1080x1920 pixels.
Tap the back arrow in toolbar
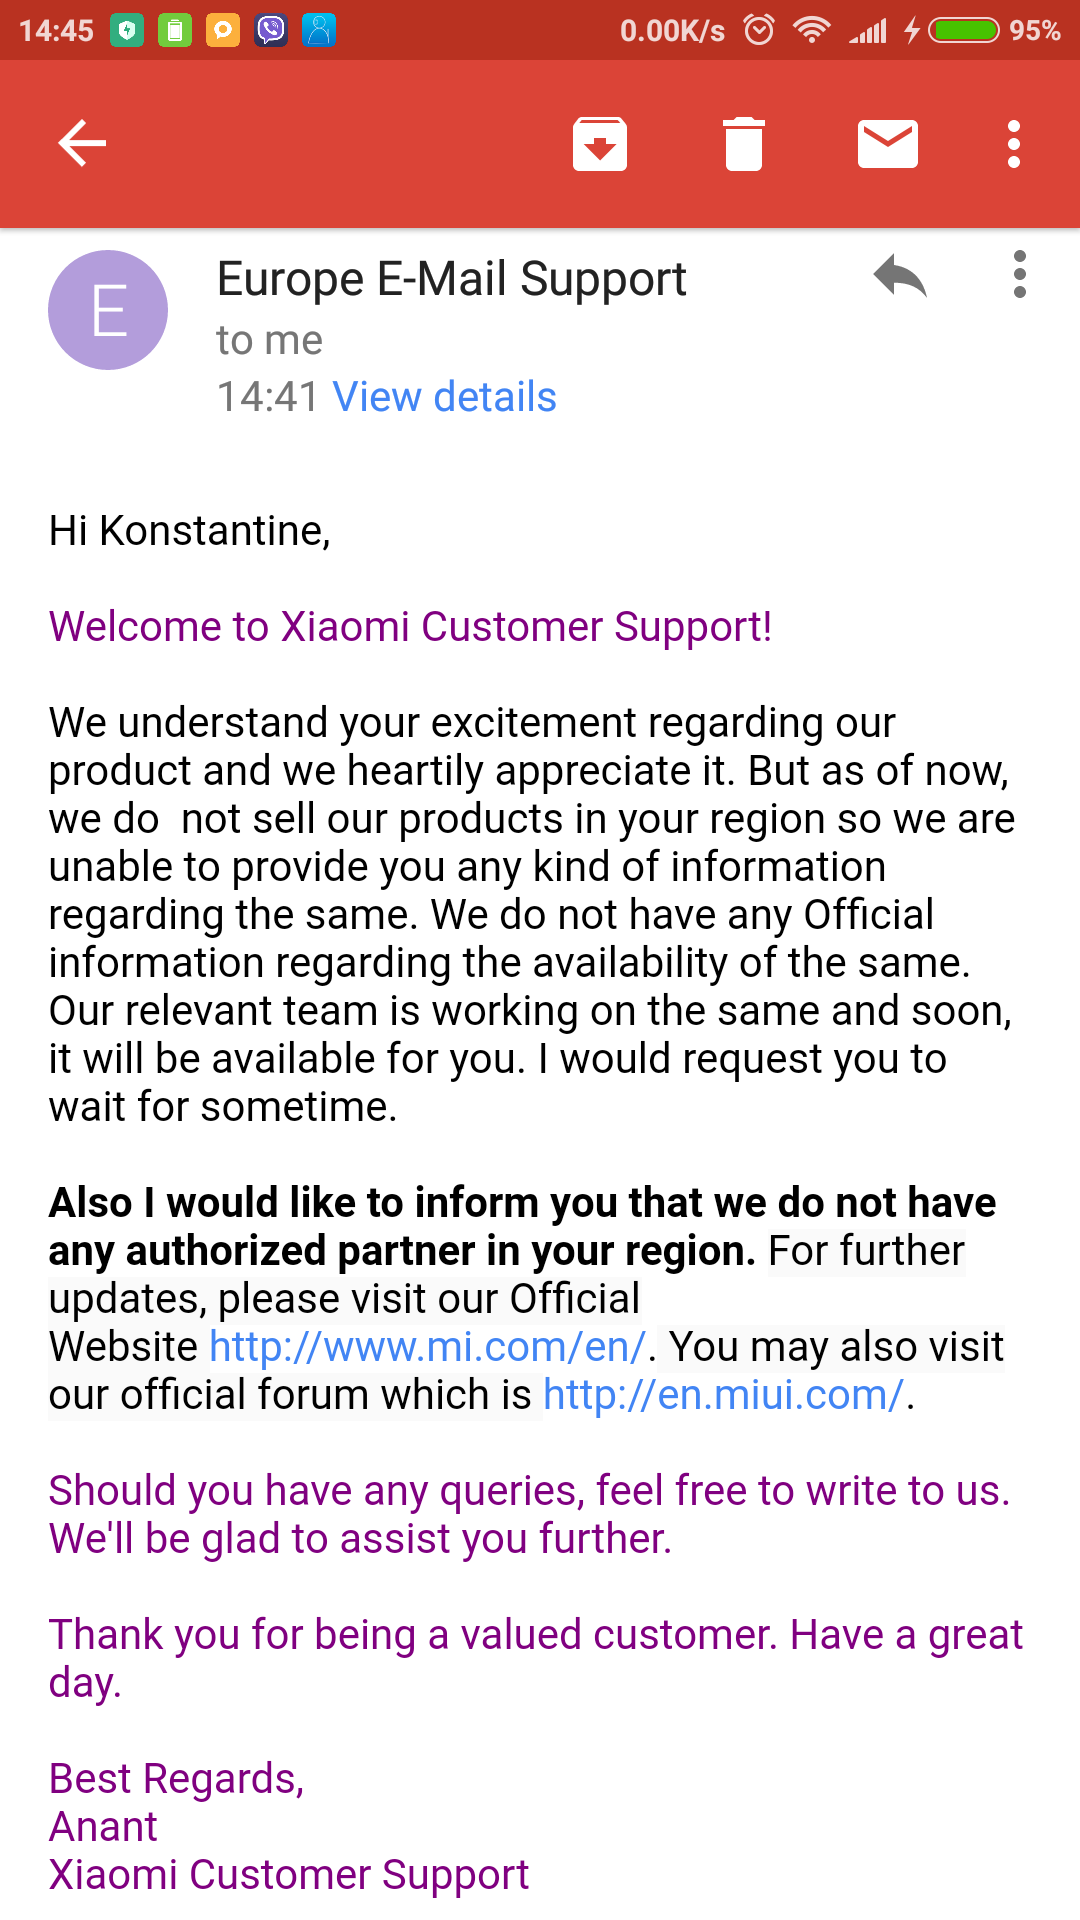[x=82, y=143]
